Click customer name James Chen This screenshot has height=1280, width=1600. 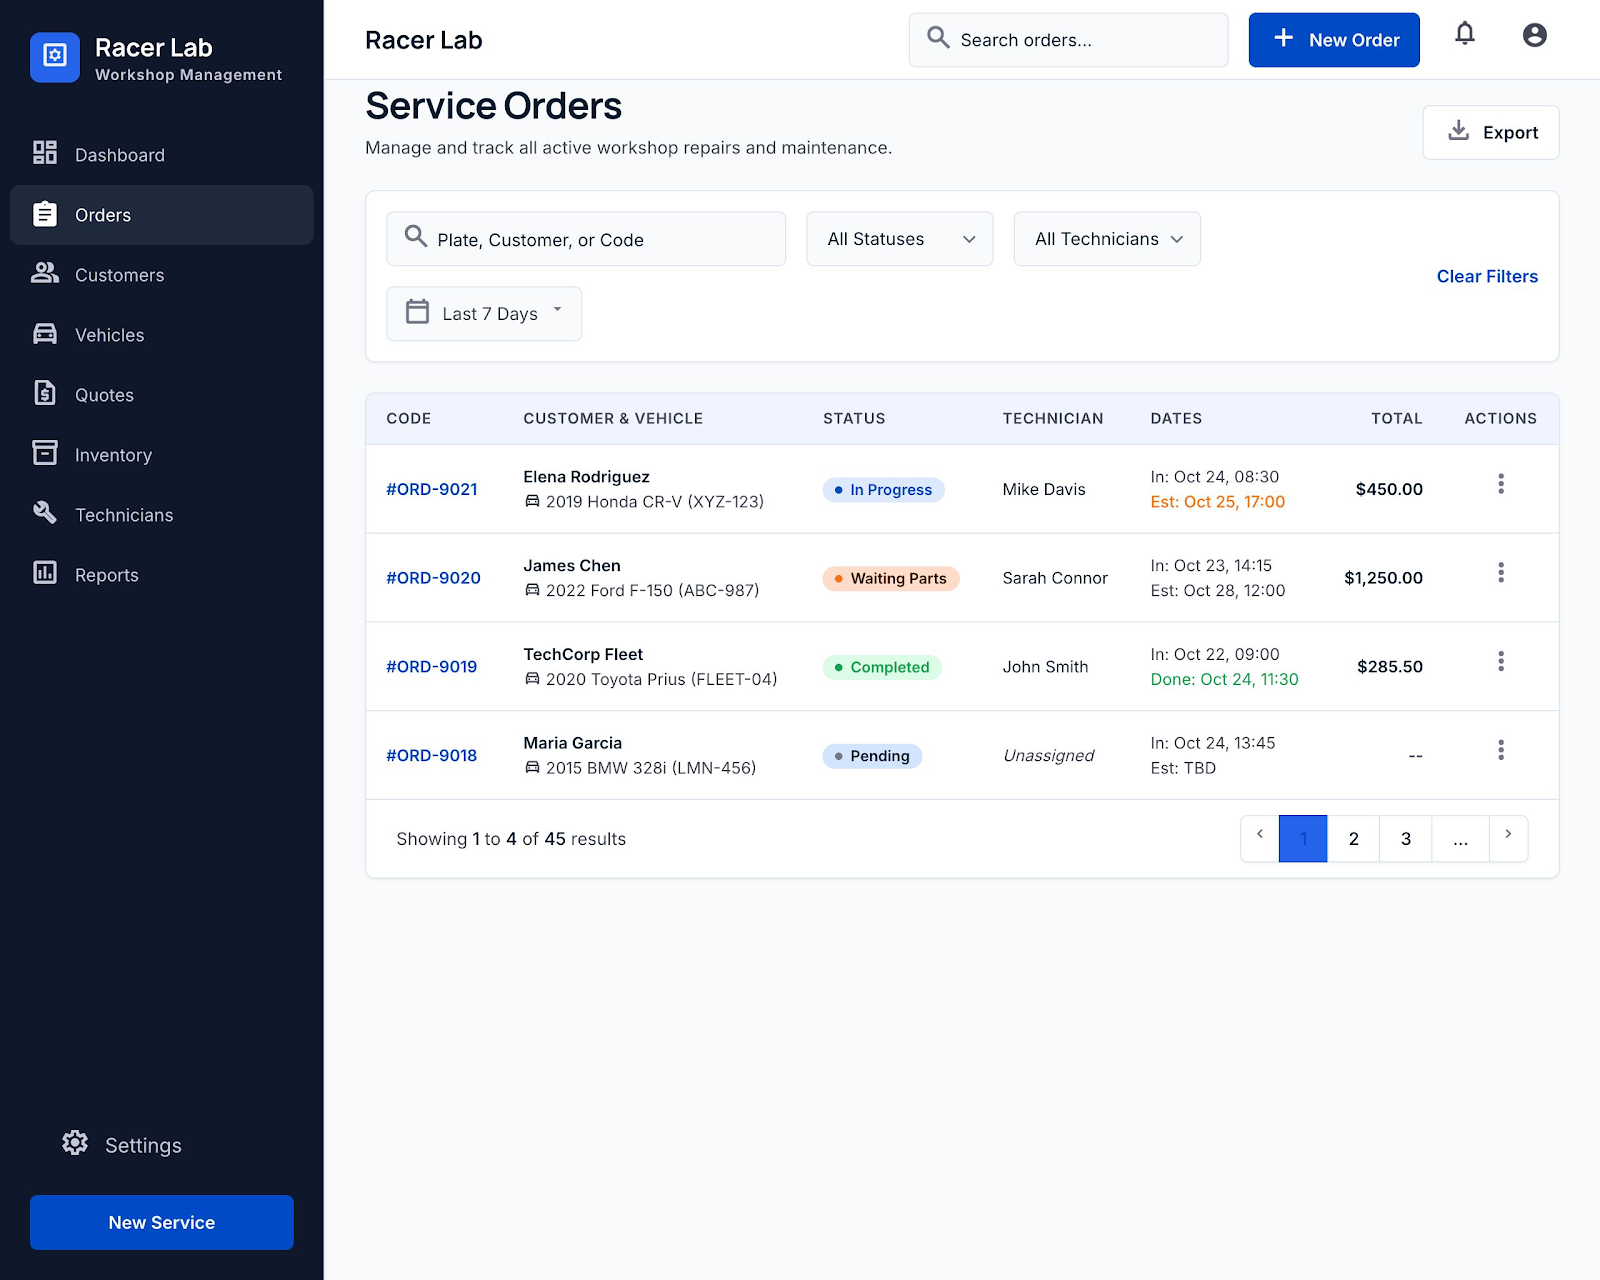coord(572,566)
